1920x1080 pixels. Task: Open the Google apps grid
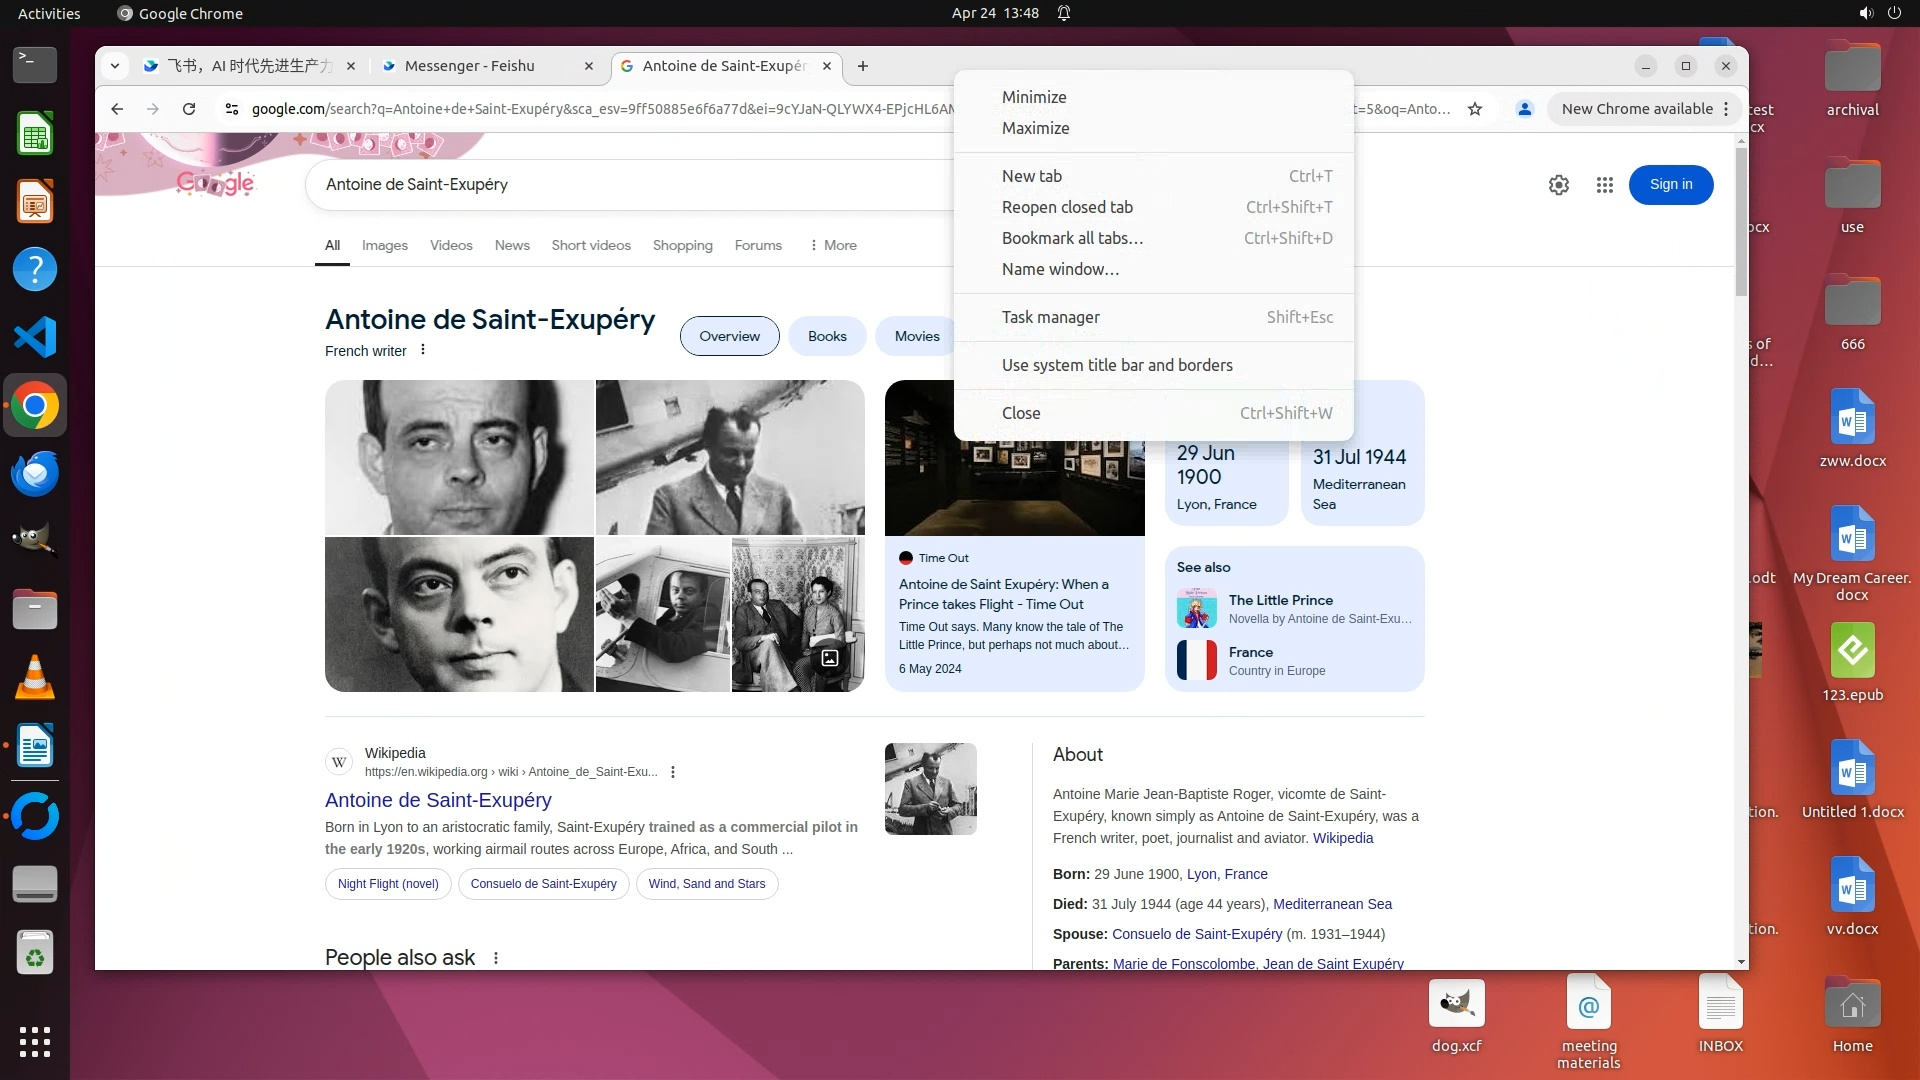[x=1605, y=185]
